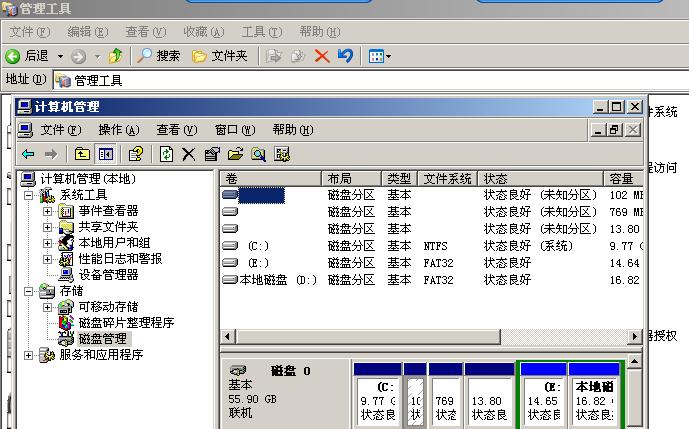Viewport: 689px width, 429px height.
Task: Open the 后退 history dropdown arrow
Action: [x=60, y=56]
